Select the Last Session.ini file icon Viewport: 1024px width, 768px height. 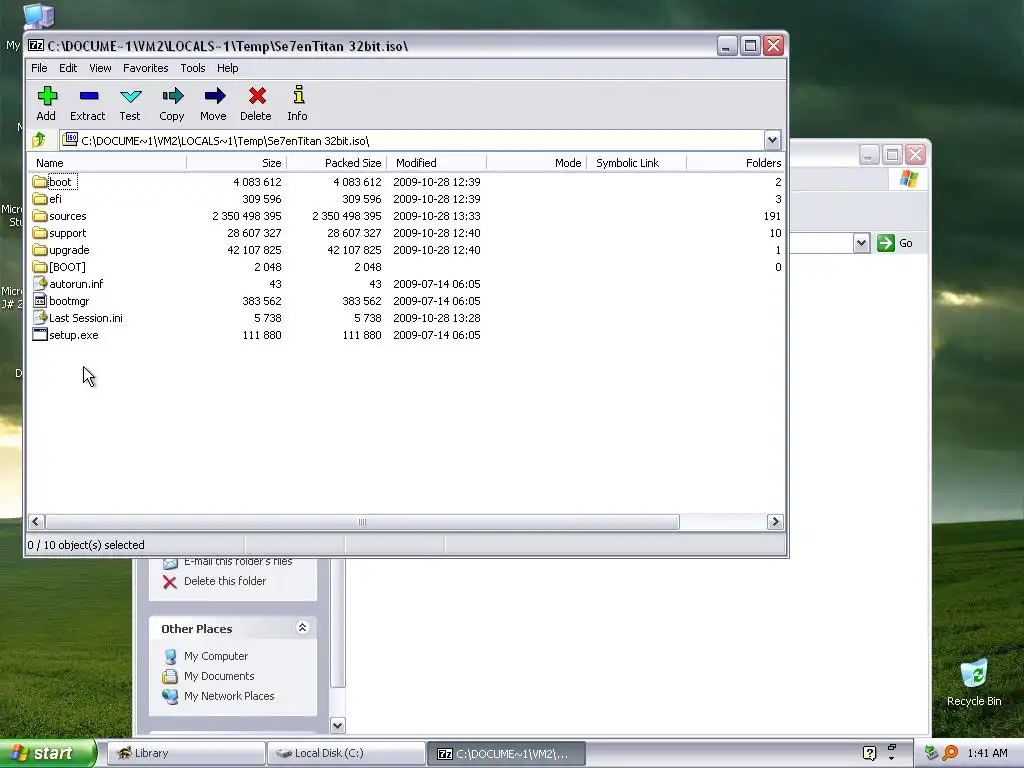click(x=40, y=317)
